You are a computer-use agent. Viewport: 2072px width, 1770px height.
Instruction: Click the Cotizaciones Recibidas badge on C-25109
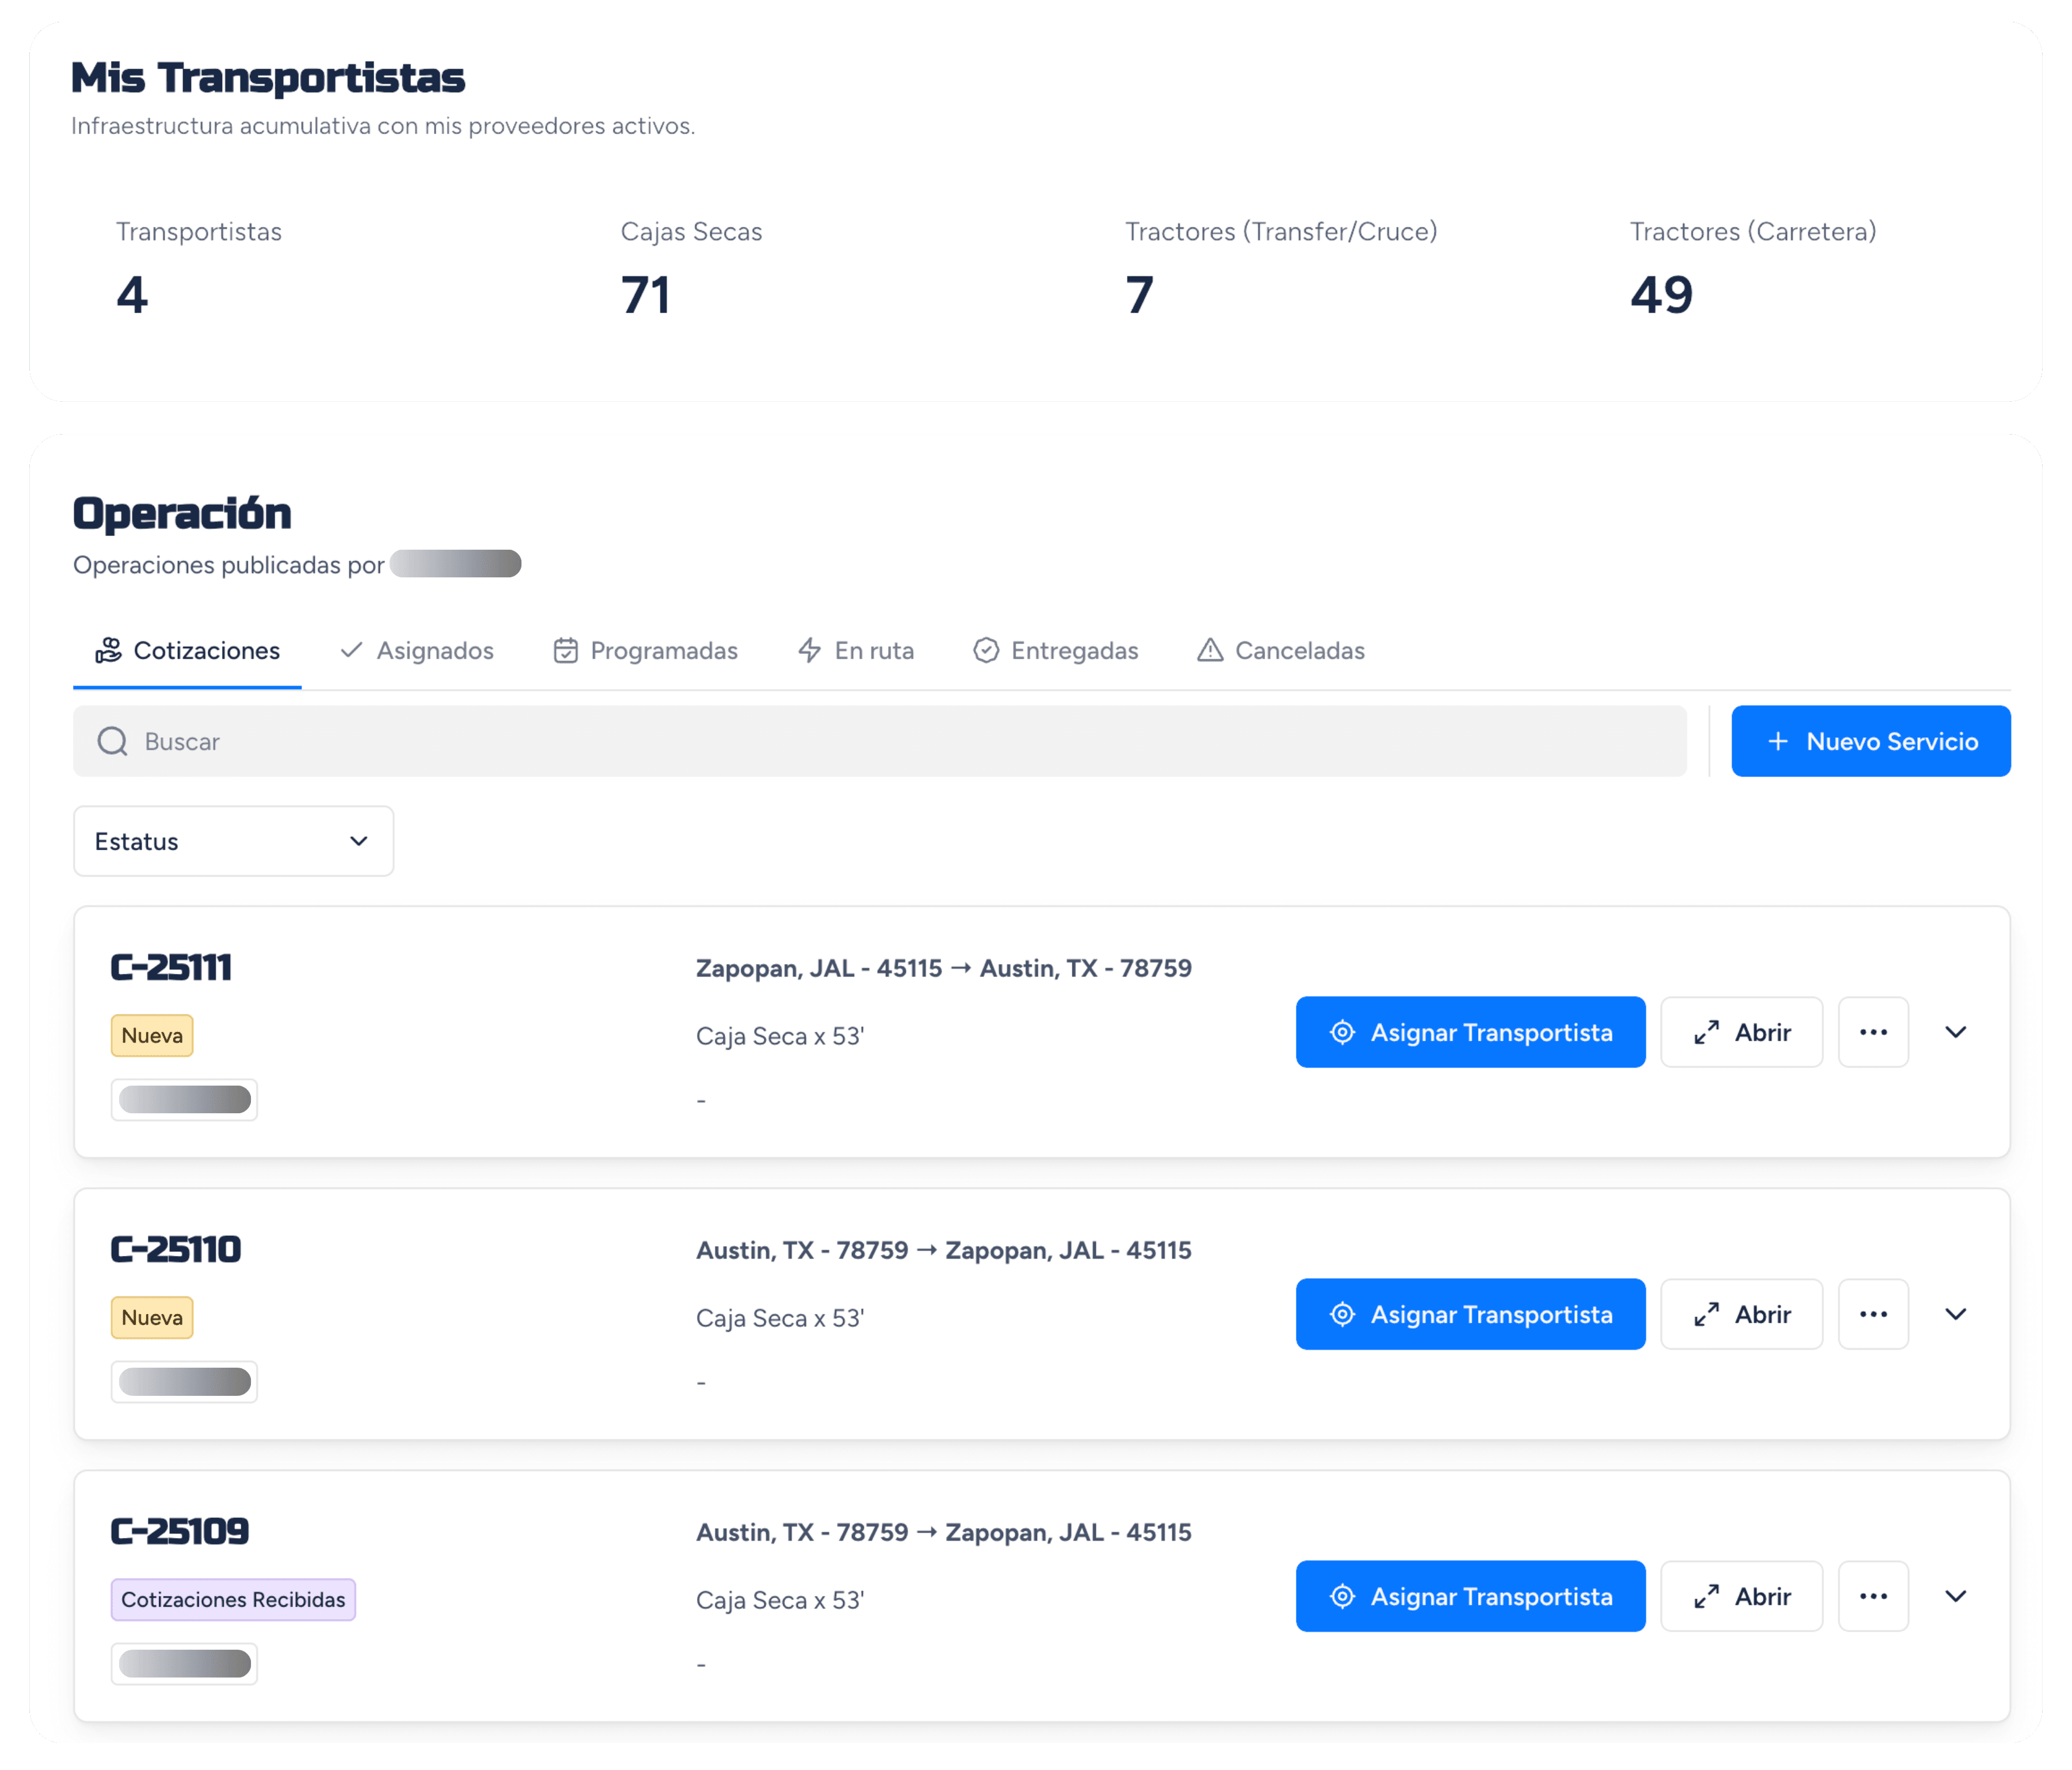coord(233,1599)
